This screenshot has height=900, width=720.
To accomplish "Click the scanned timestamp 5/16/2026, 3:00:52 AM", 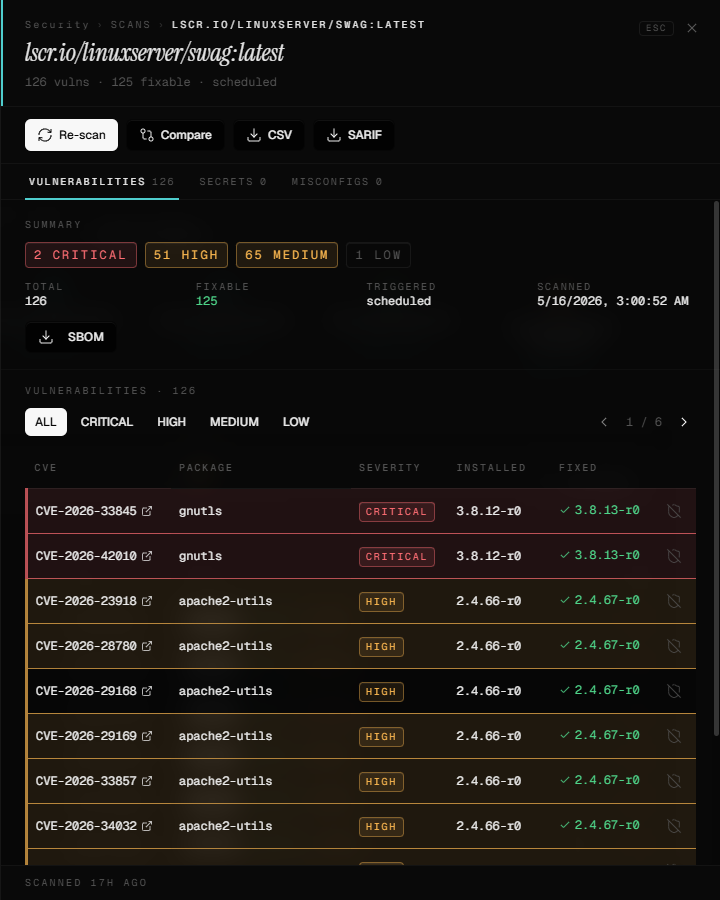I will (x=613, y=301).
